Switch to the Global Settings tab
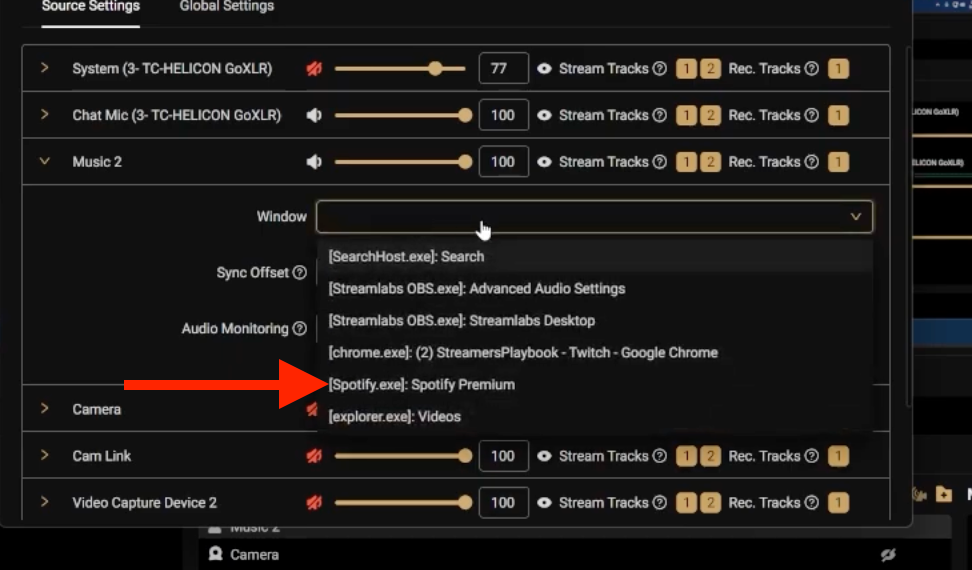The width and height of the screenshot is (972, 570). click(x=226, y=6)
